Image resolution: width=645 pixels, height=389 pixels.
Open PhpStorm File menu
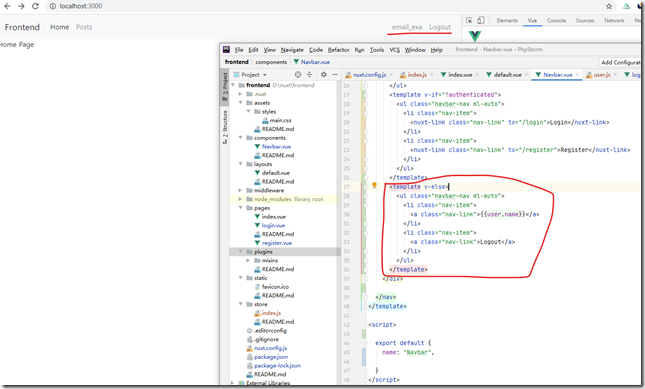tap(239, 50)
